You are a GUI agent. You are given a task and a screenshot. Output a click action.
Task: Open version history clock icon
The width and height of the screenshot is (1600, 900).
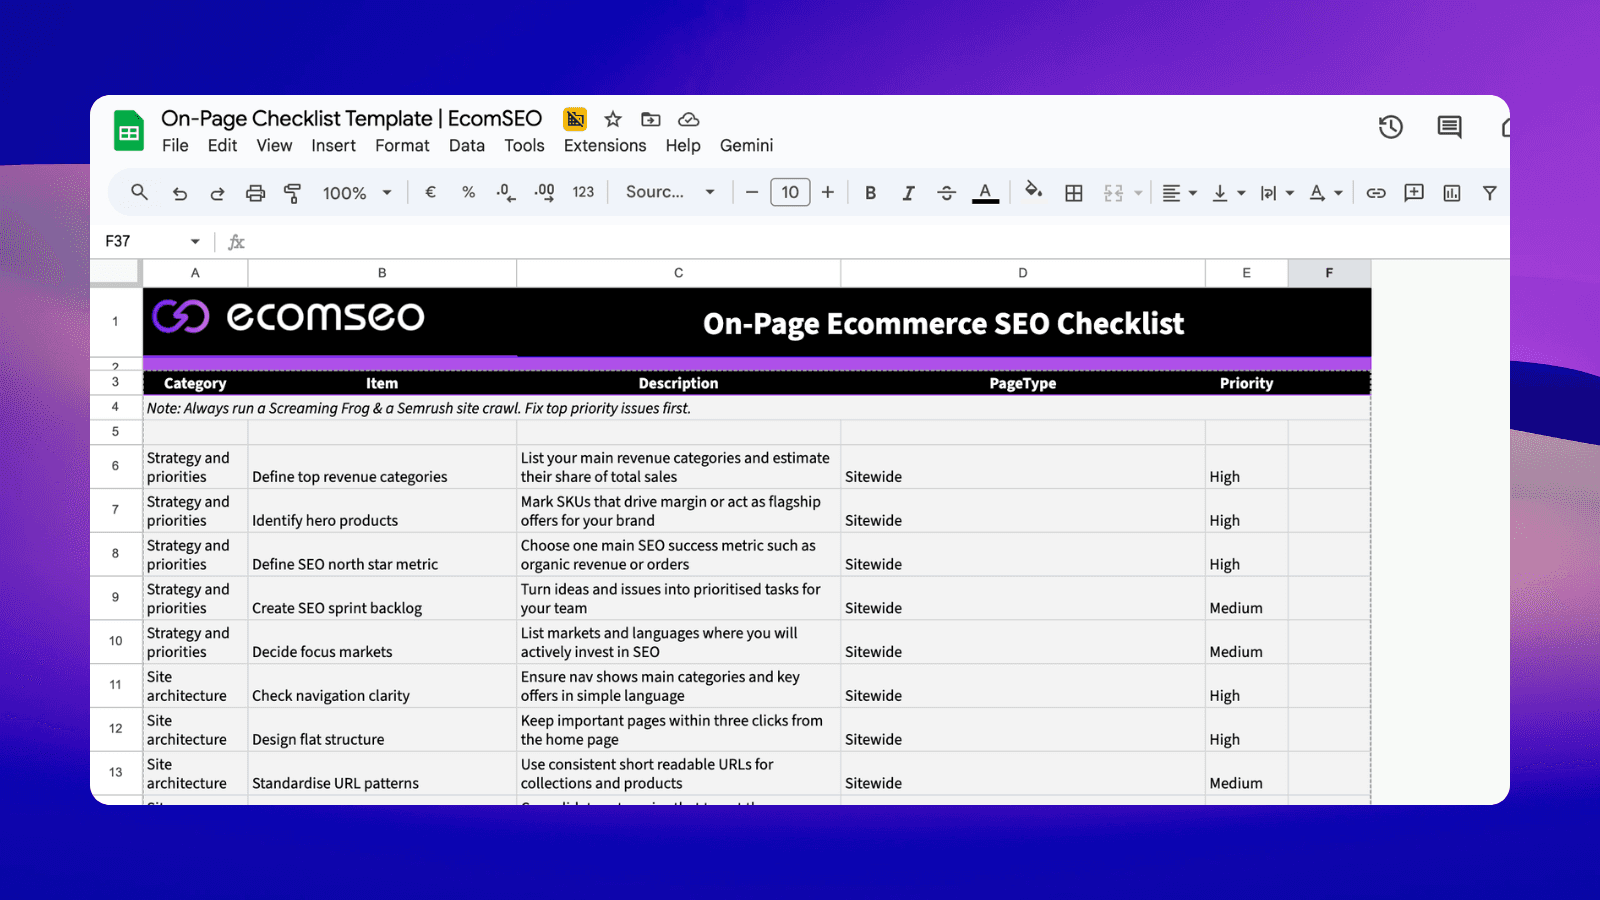coord(1391,127)
